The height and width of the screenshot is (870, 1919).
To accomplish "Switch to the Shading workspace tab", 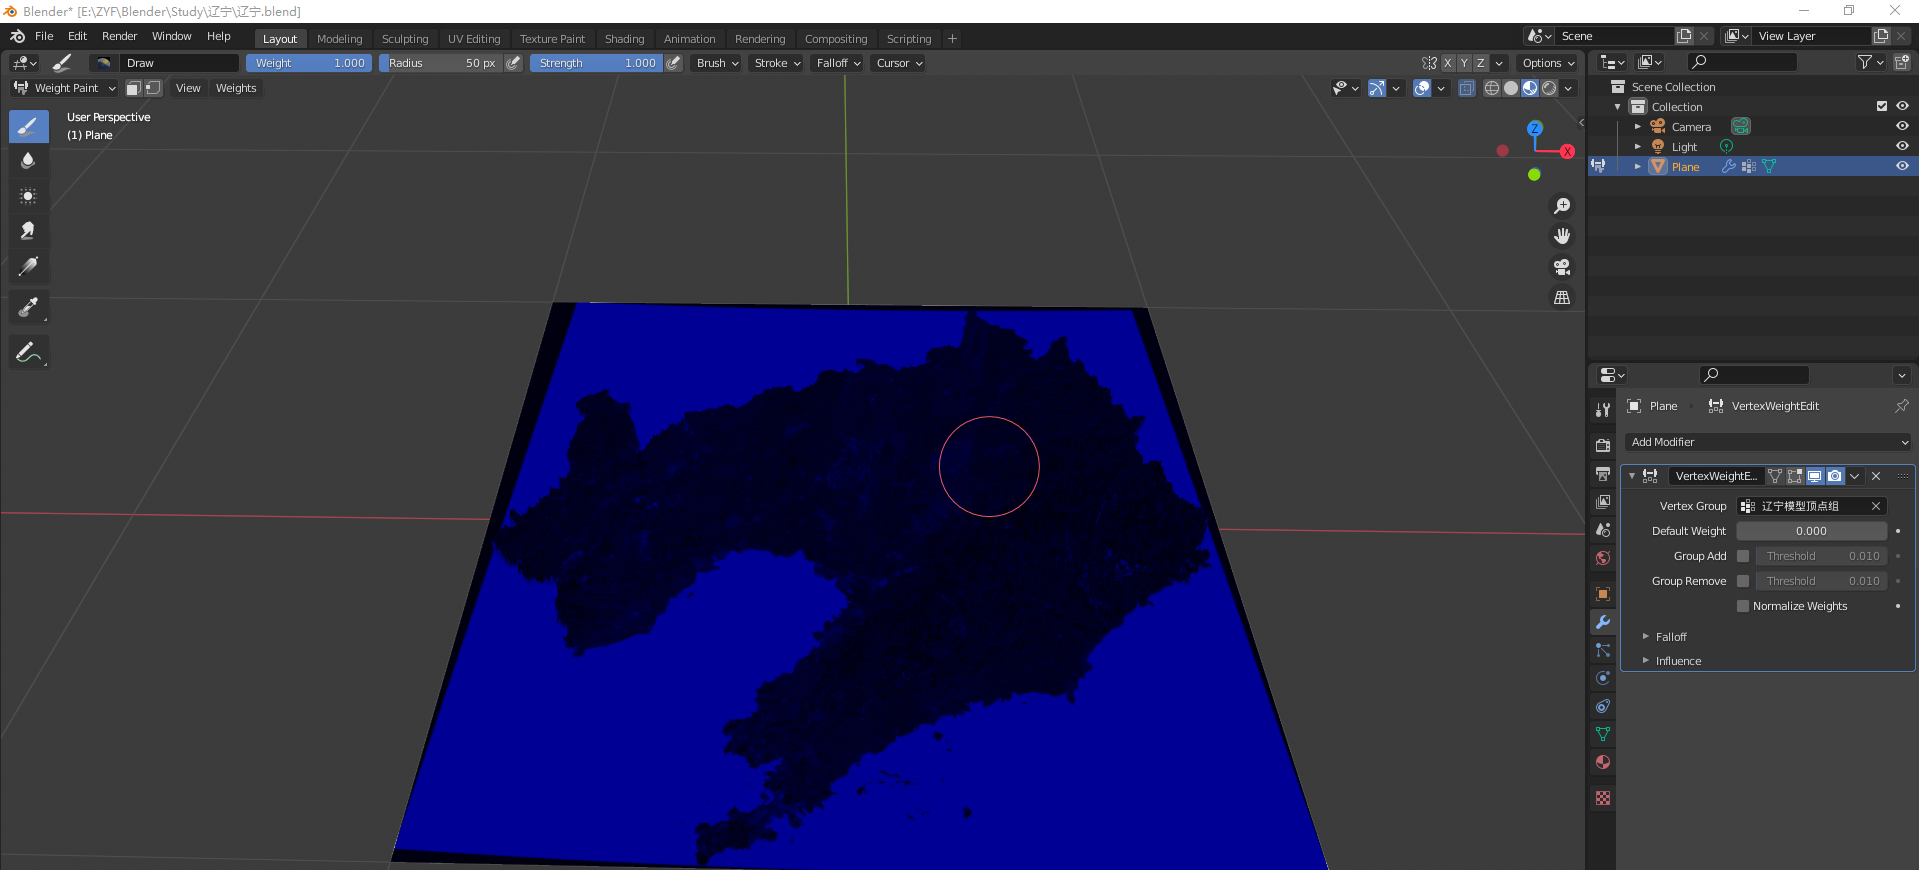I will pos(624,39).
